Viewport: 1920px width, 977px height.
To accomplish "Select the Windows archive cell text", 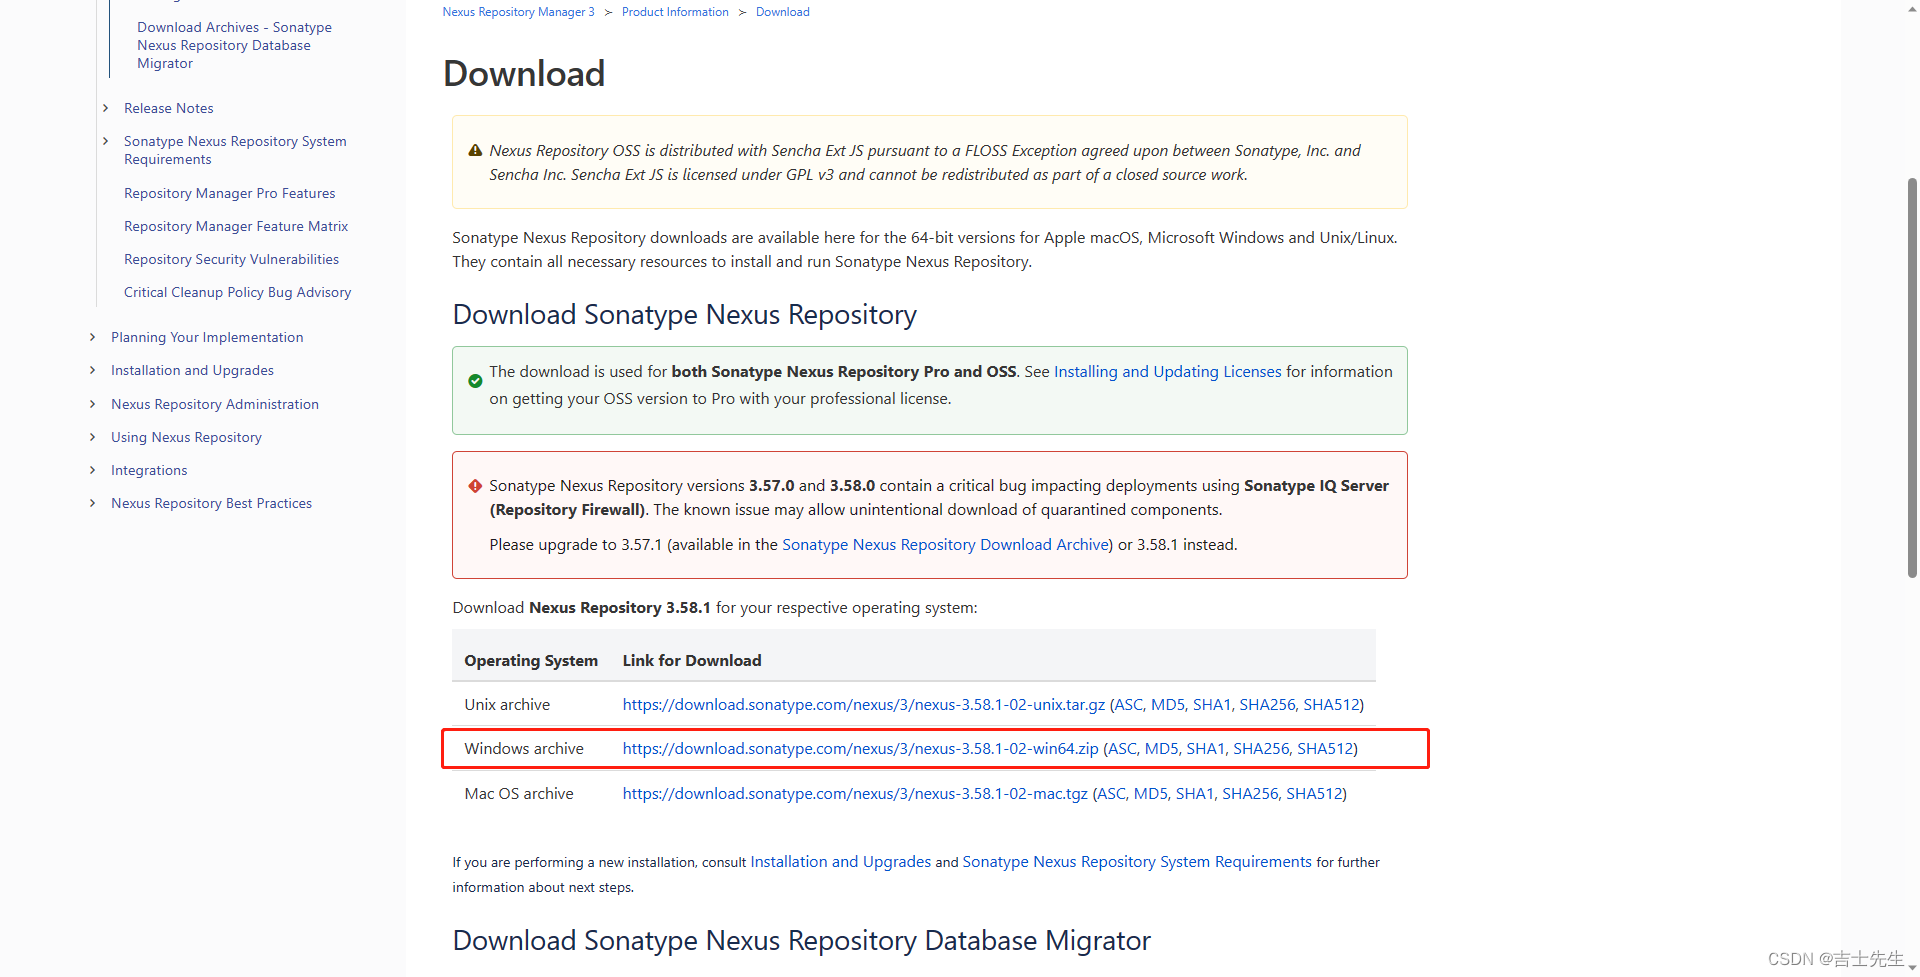I will 523,748.
